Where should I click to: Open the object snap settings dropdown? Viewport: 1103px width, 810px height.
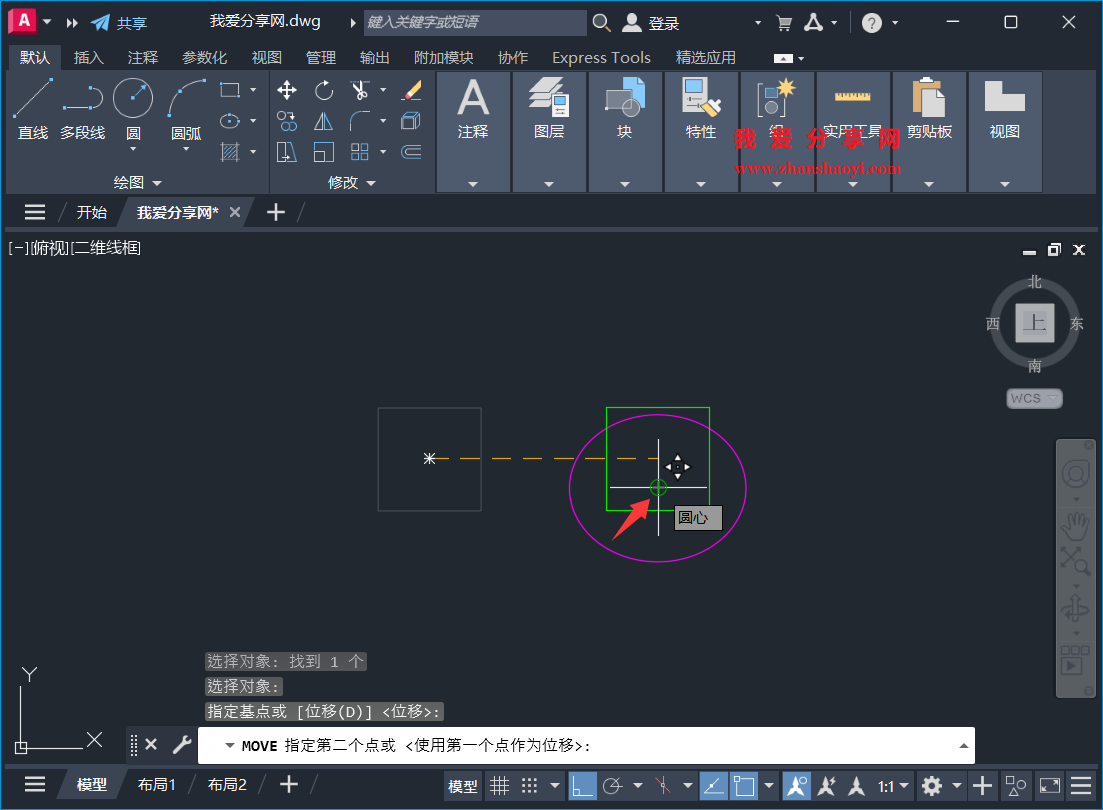(769, 785)
